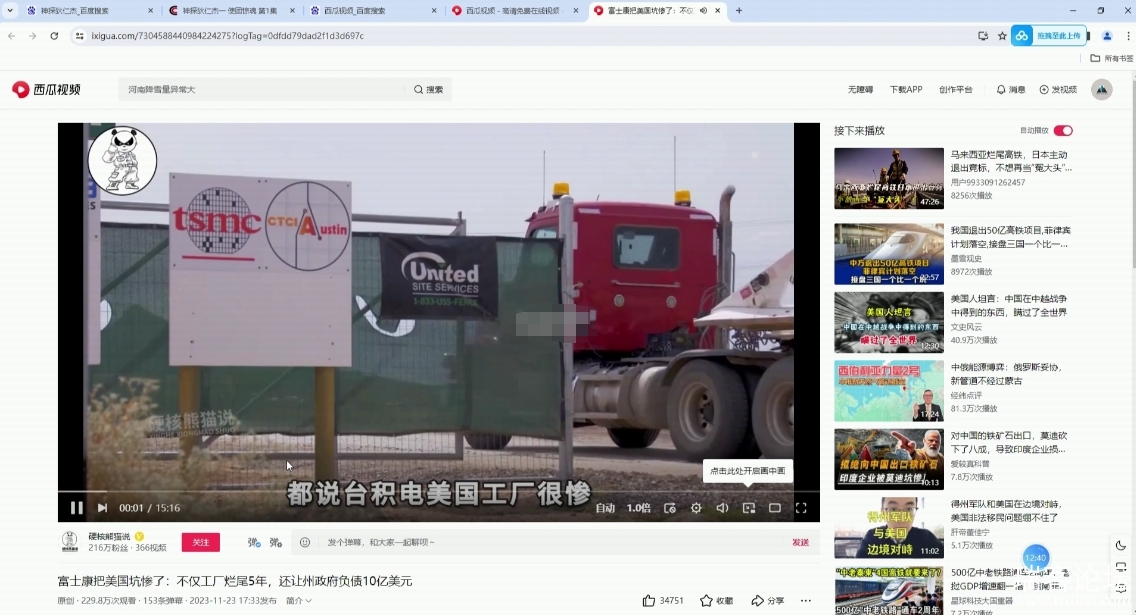Go forward with the browser forward arrow
The height and width of the screenshot is (615, 1136).
33,35
